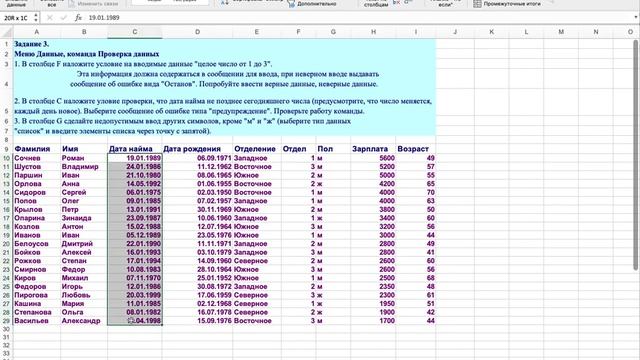640x360 pixels.
Task: Click the hire date cell 19.01.1989
Action: click(x=135, y=158)
